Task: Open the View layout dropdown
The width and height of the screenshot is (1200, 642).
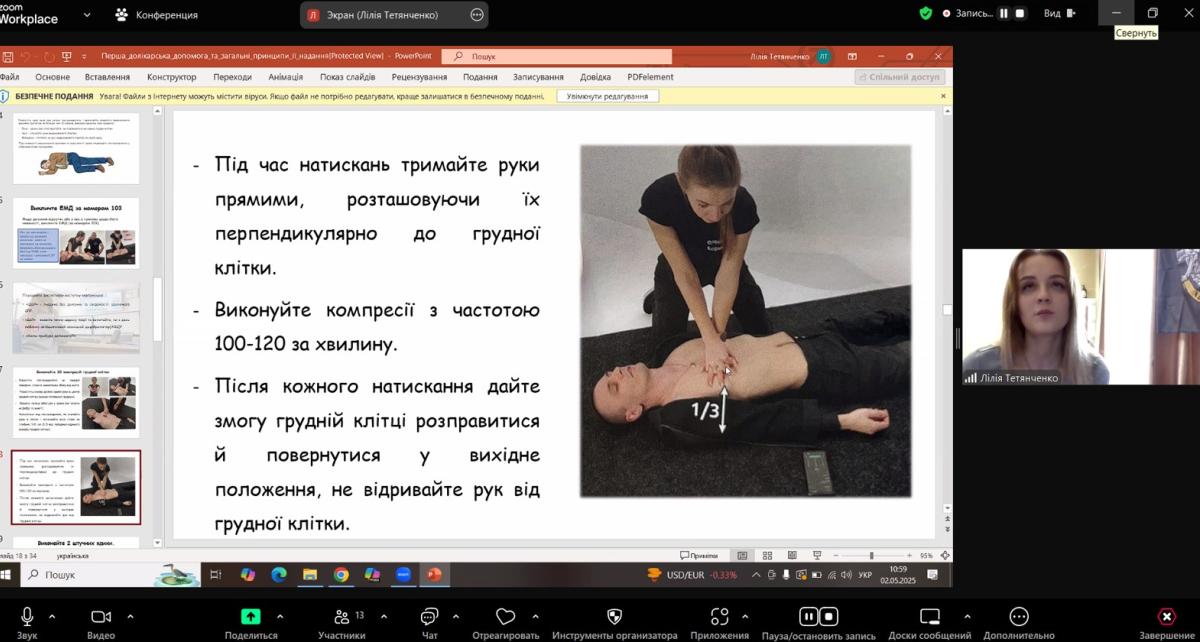Action: point(1058,14)
